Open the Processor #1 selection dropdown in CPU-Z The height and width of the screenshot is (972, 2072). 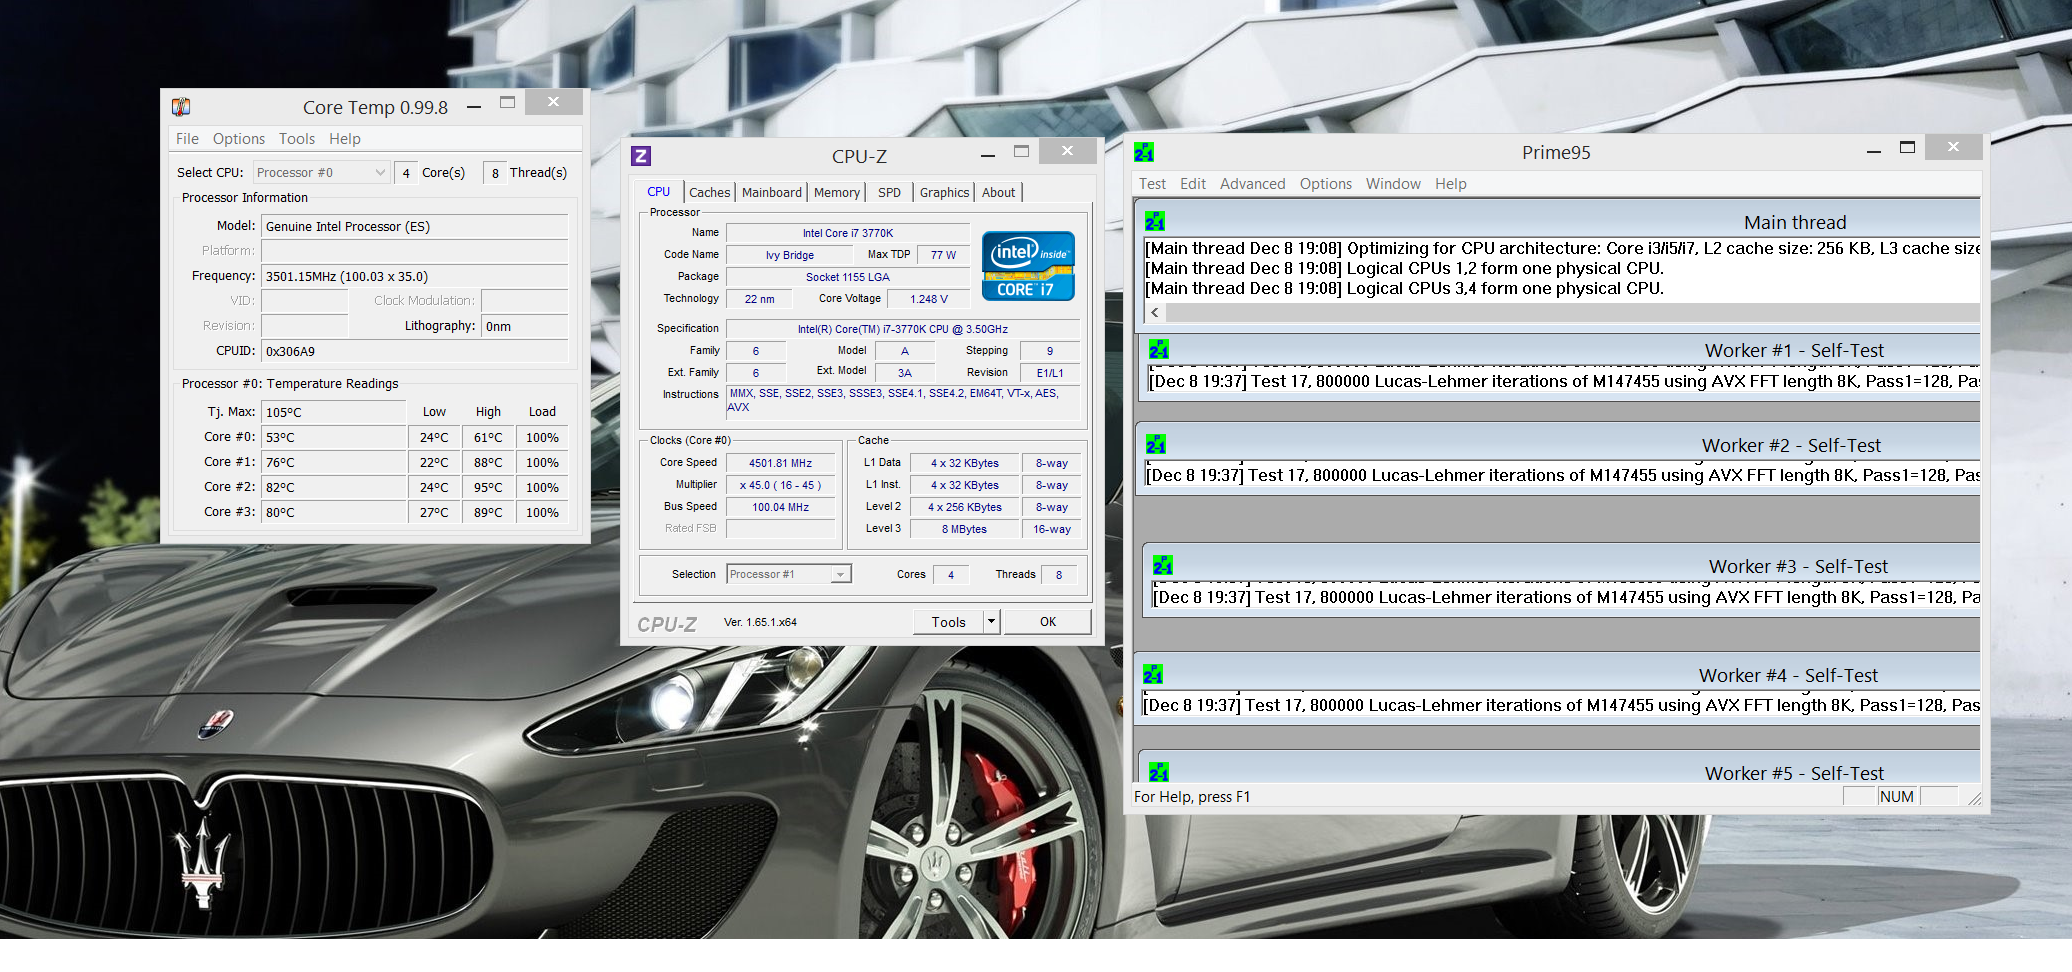789,574
